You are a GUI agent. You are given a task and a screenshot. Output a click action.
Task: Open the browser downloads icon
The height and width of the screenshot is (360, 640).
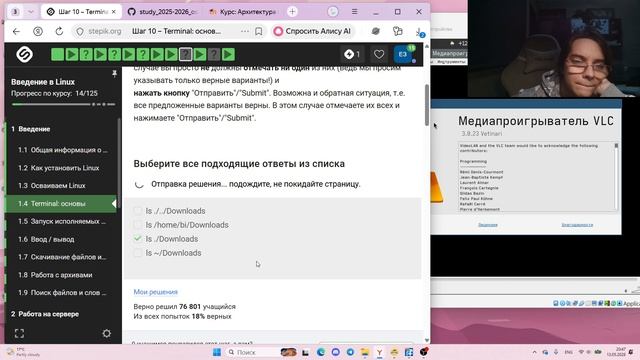point(419,32)
